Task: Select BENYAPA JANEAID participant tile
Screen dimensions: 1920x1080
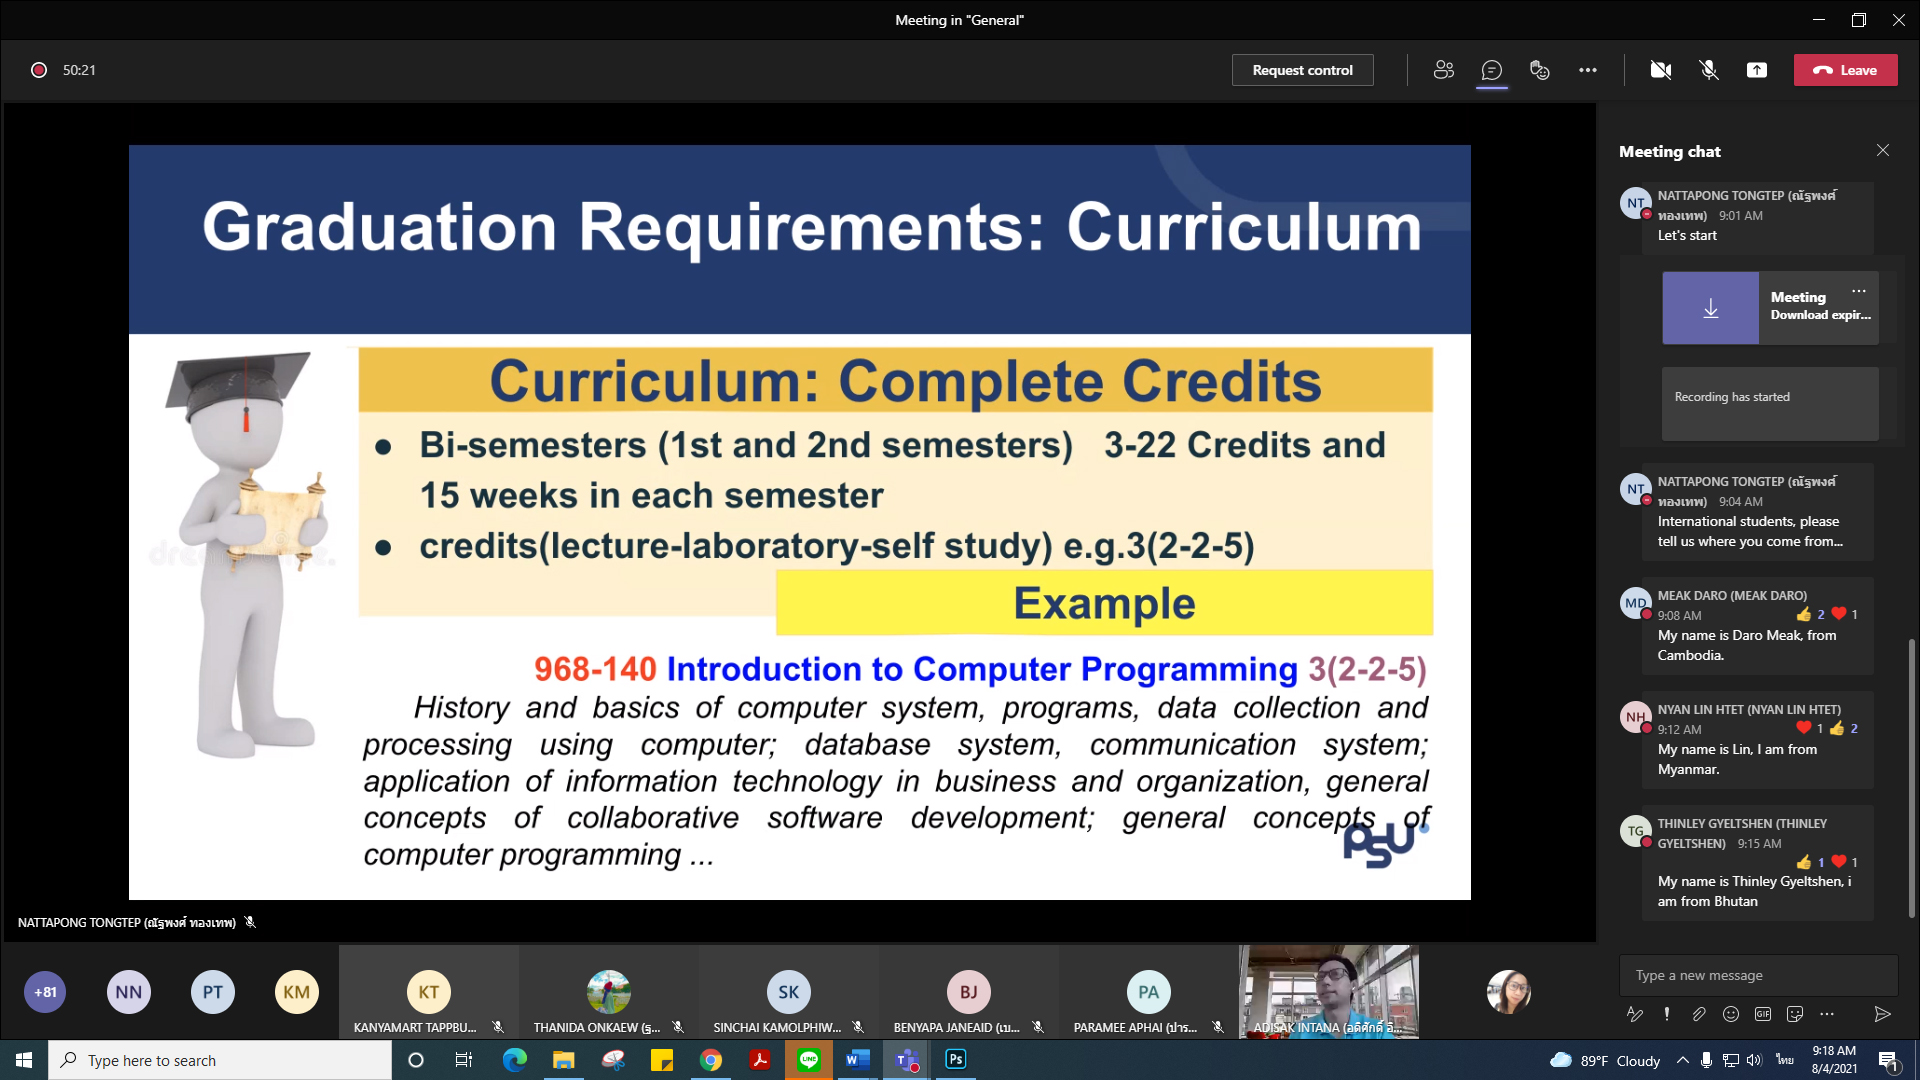Action: pos(968,992)
